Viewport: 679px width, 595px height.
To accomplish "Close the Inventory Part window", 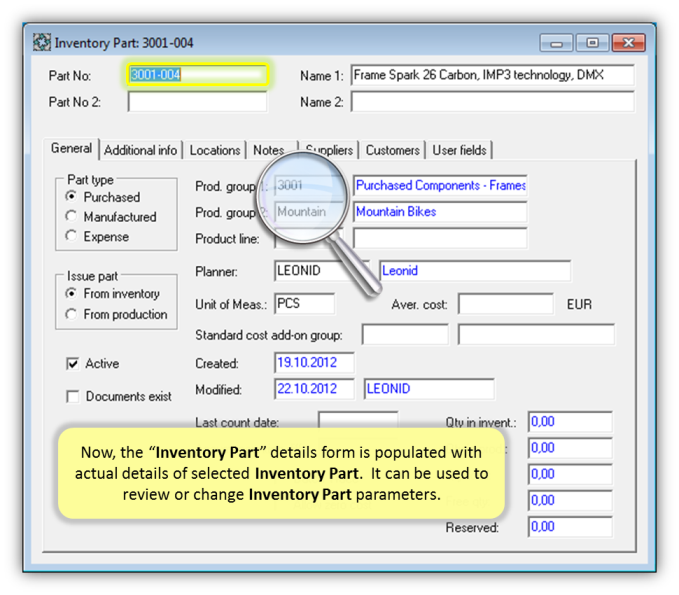I will point(628,43).
